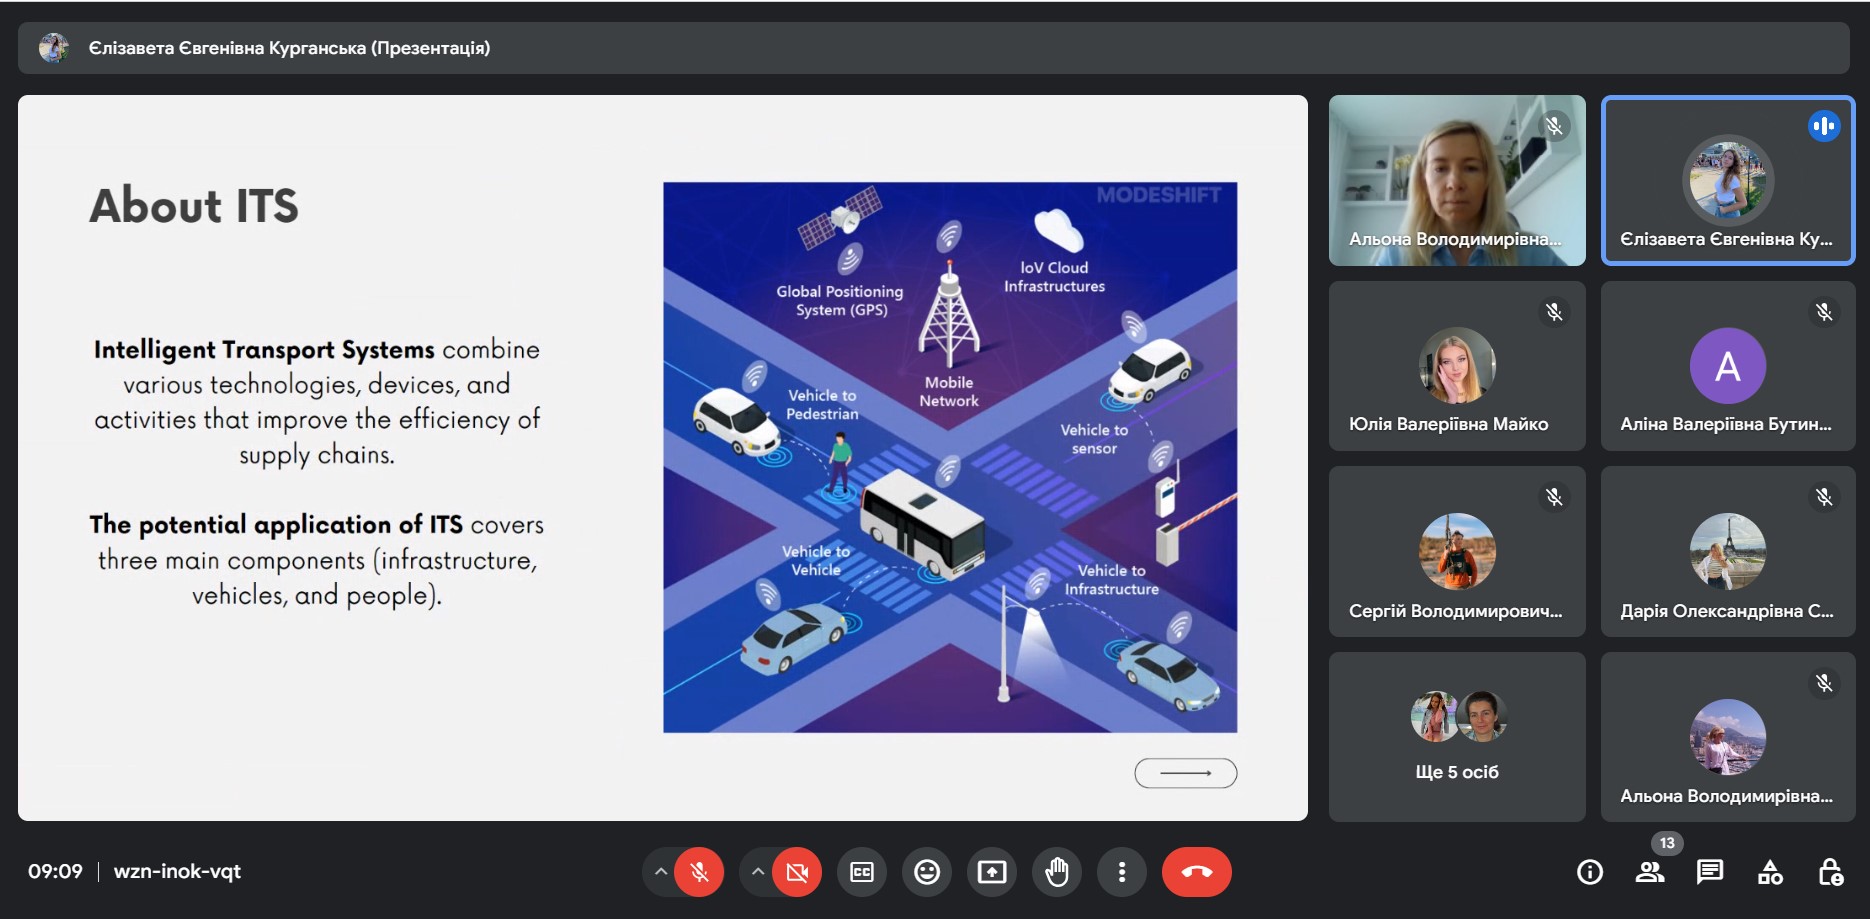This screenshot has height=919, width=1870.
Task: Leave the call
Action: (x=1196, y=872)
